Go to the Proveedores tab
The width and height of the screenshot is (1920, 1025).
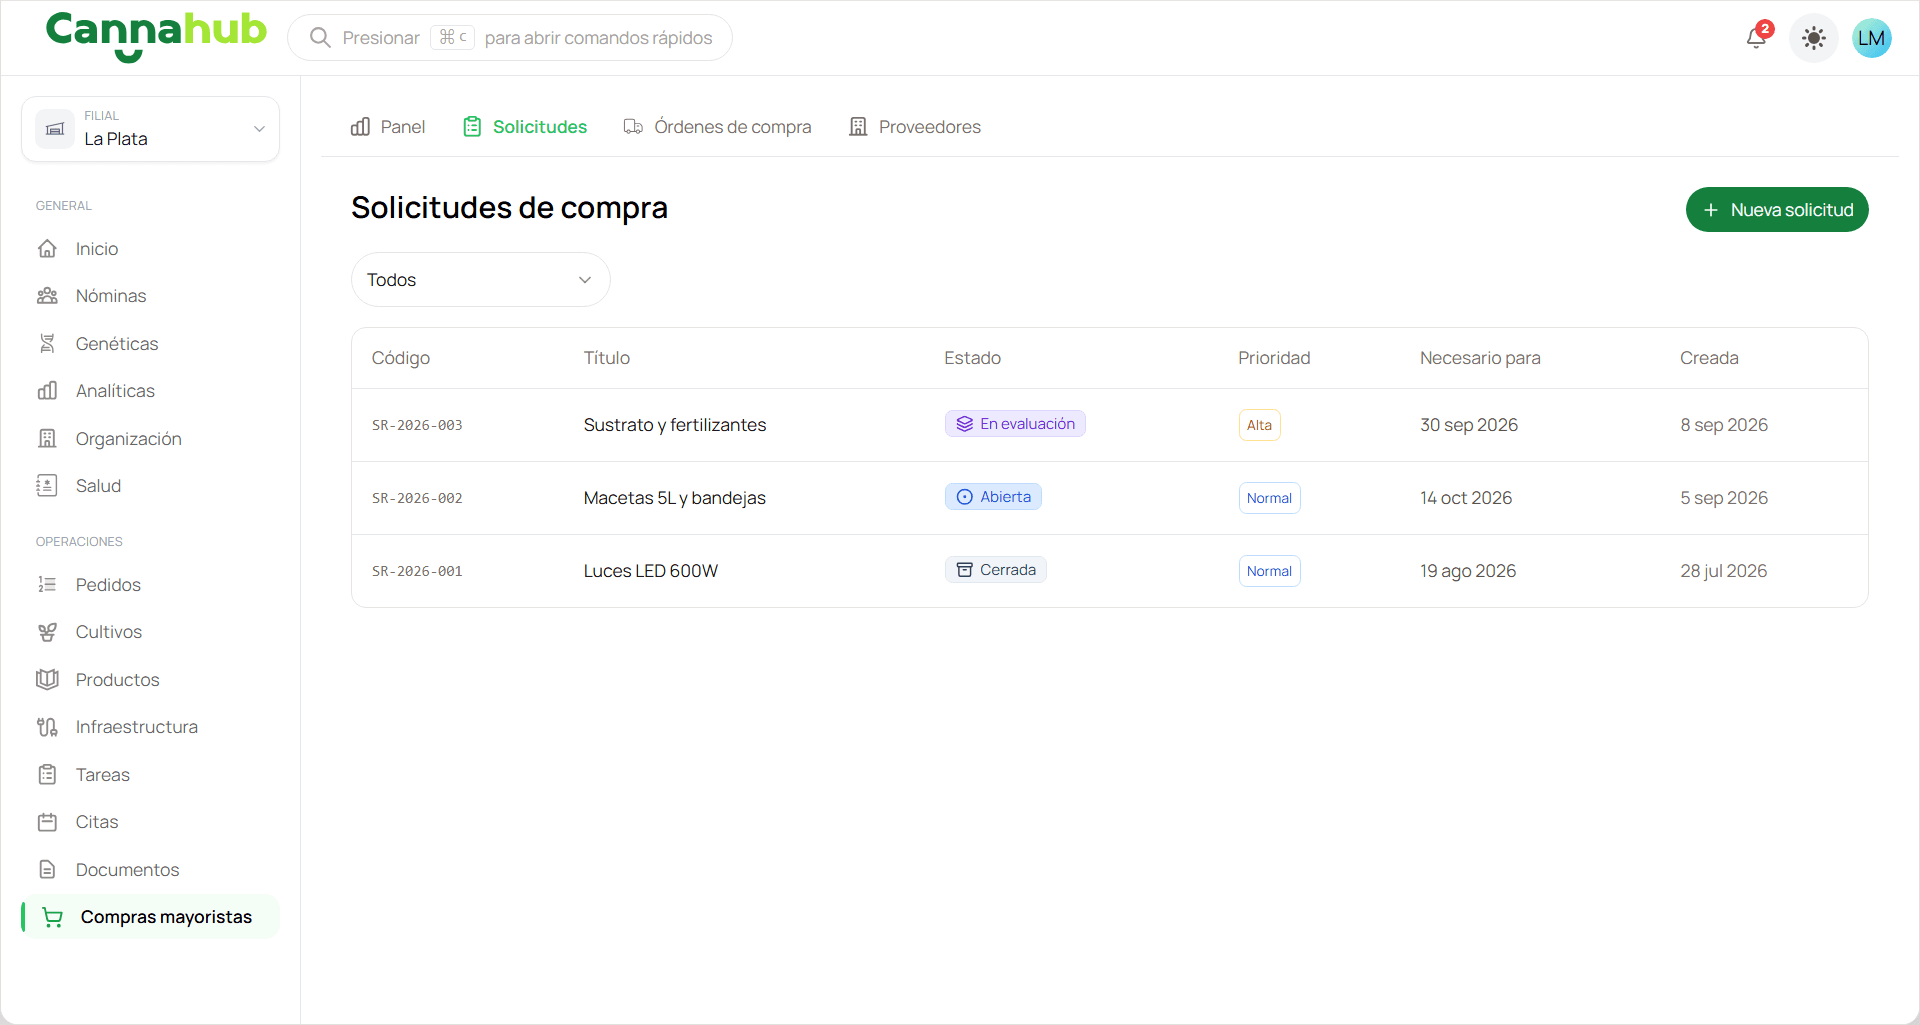(915, 127)
